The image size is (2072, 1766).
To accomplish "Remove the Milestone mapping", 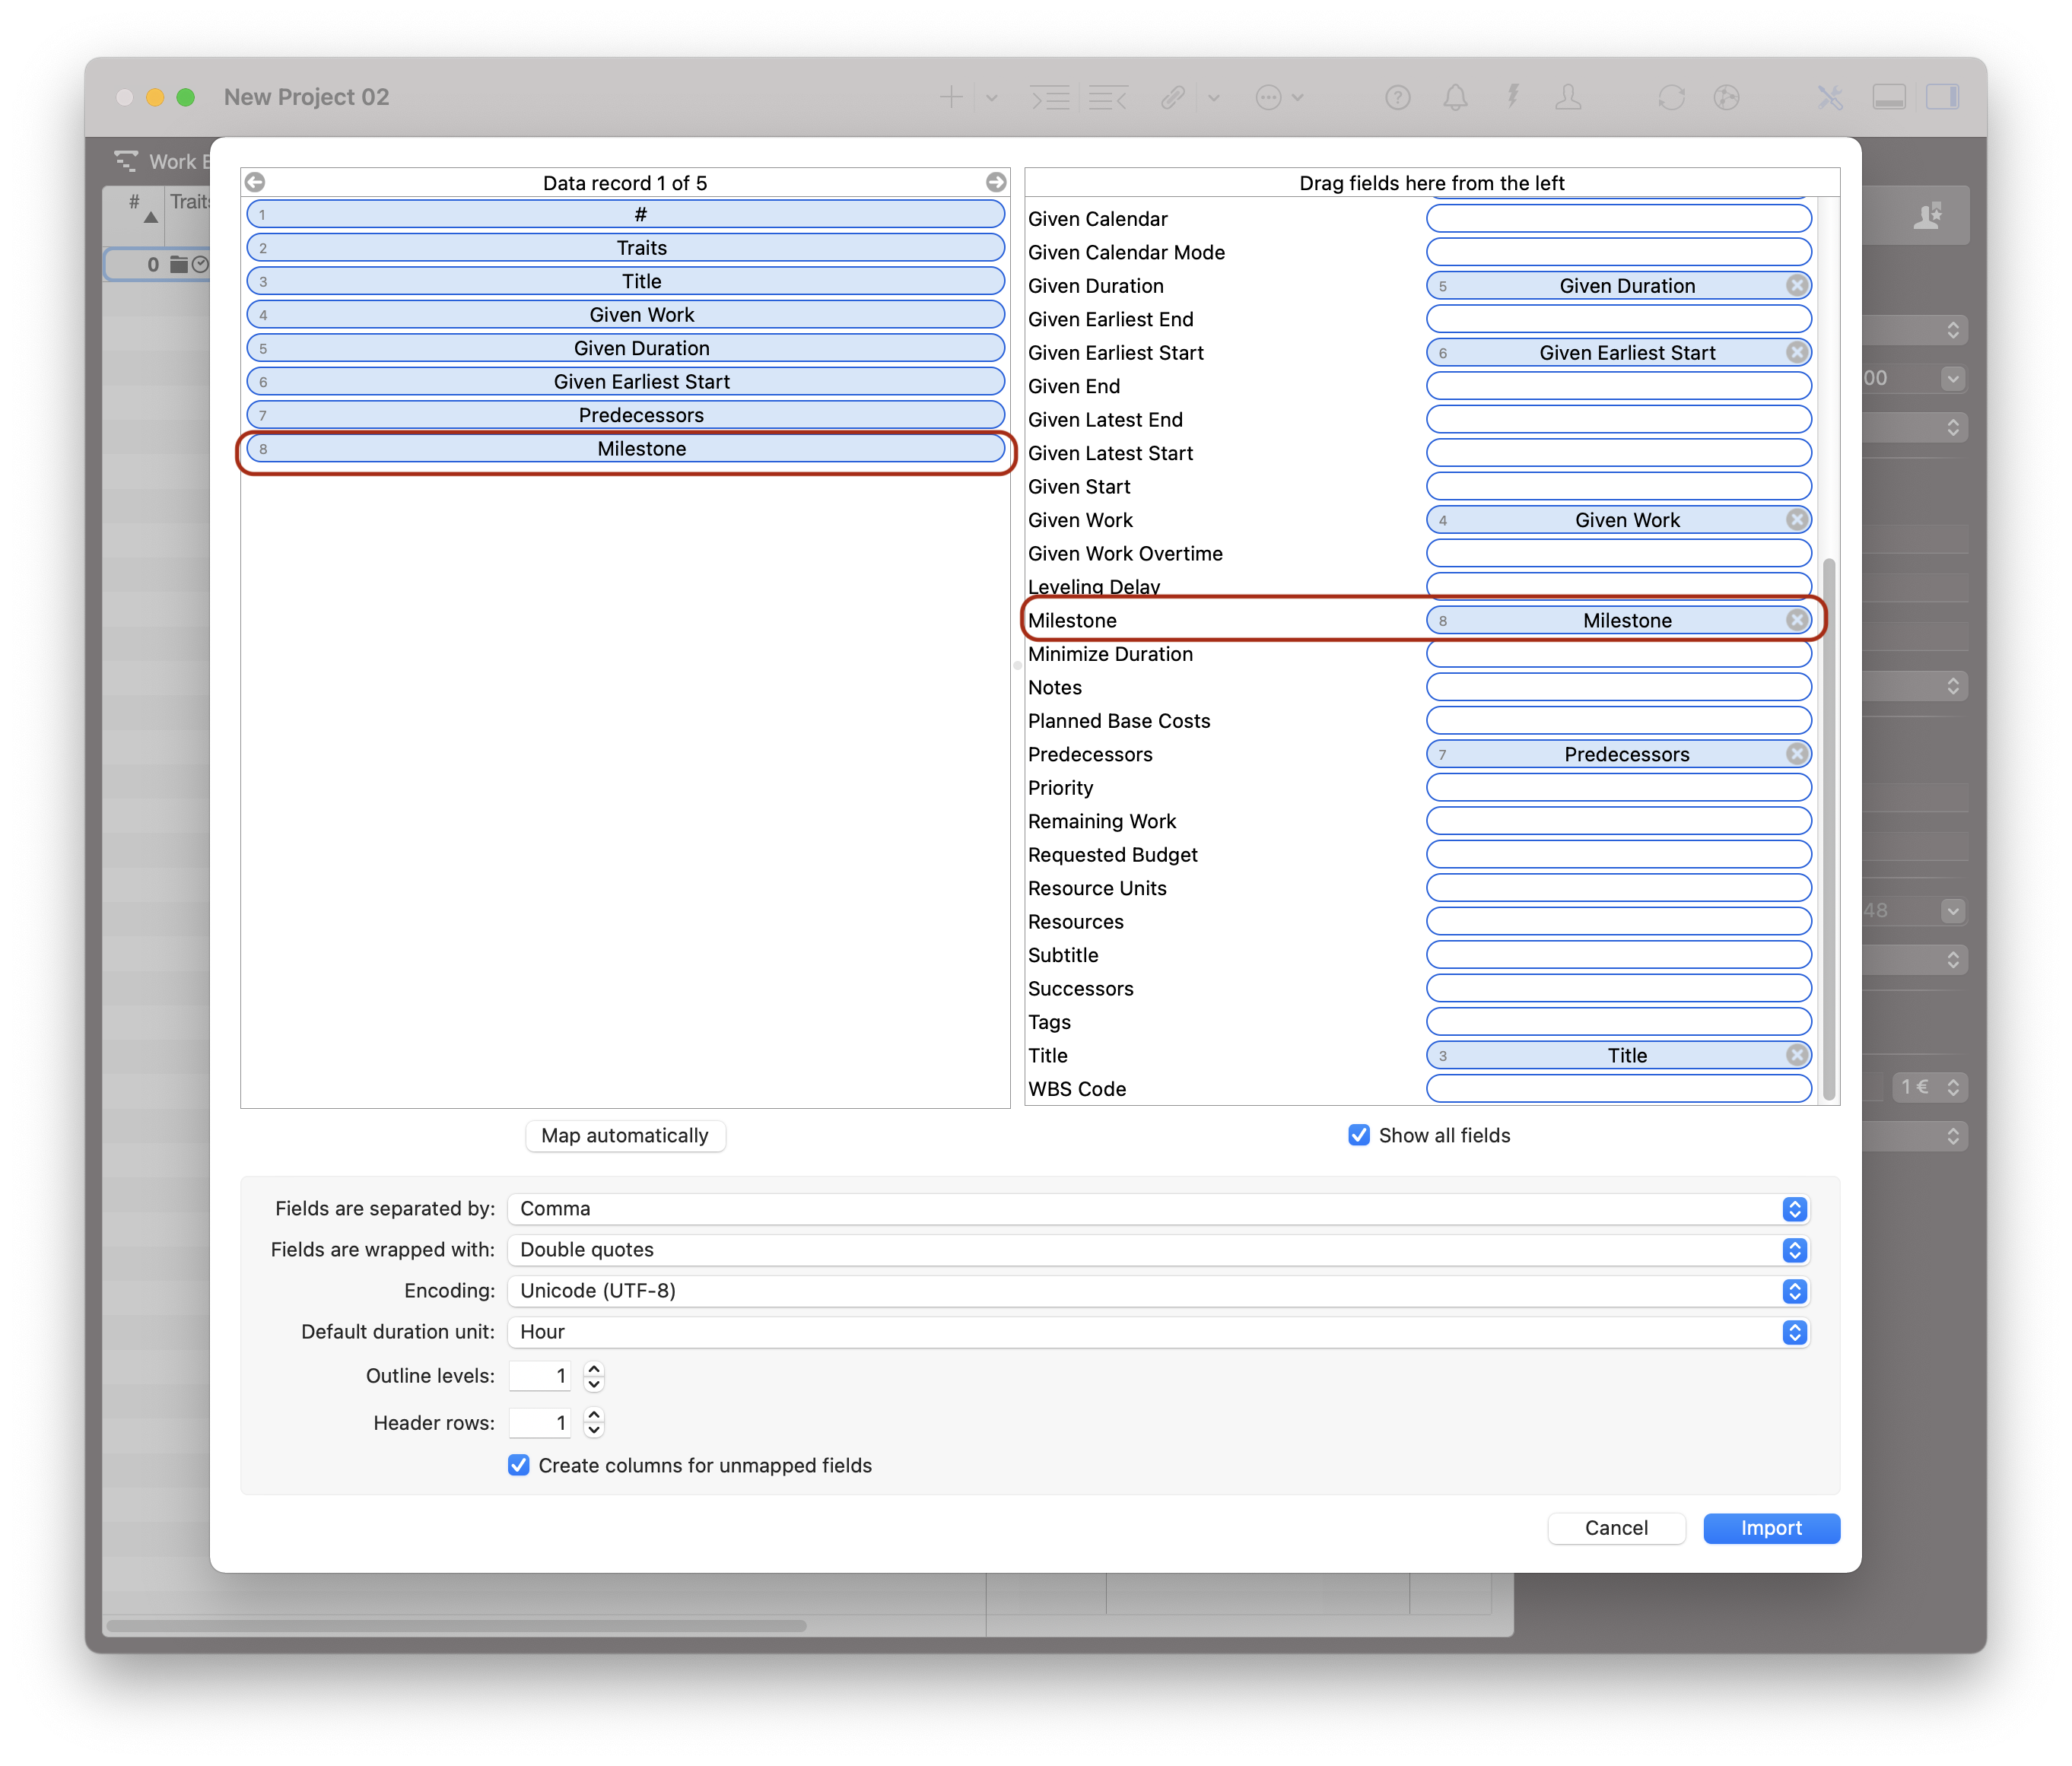I will point(1797,620).
